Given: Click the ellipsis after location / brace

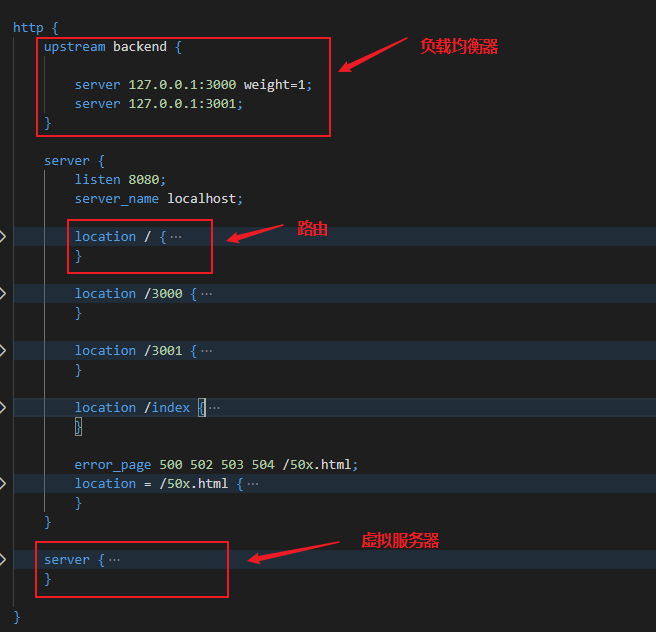Looking at the screenshot, I should 176,237.
